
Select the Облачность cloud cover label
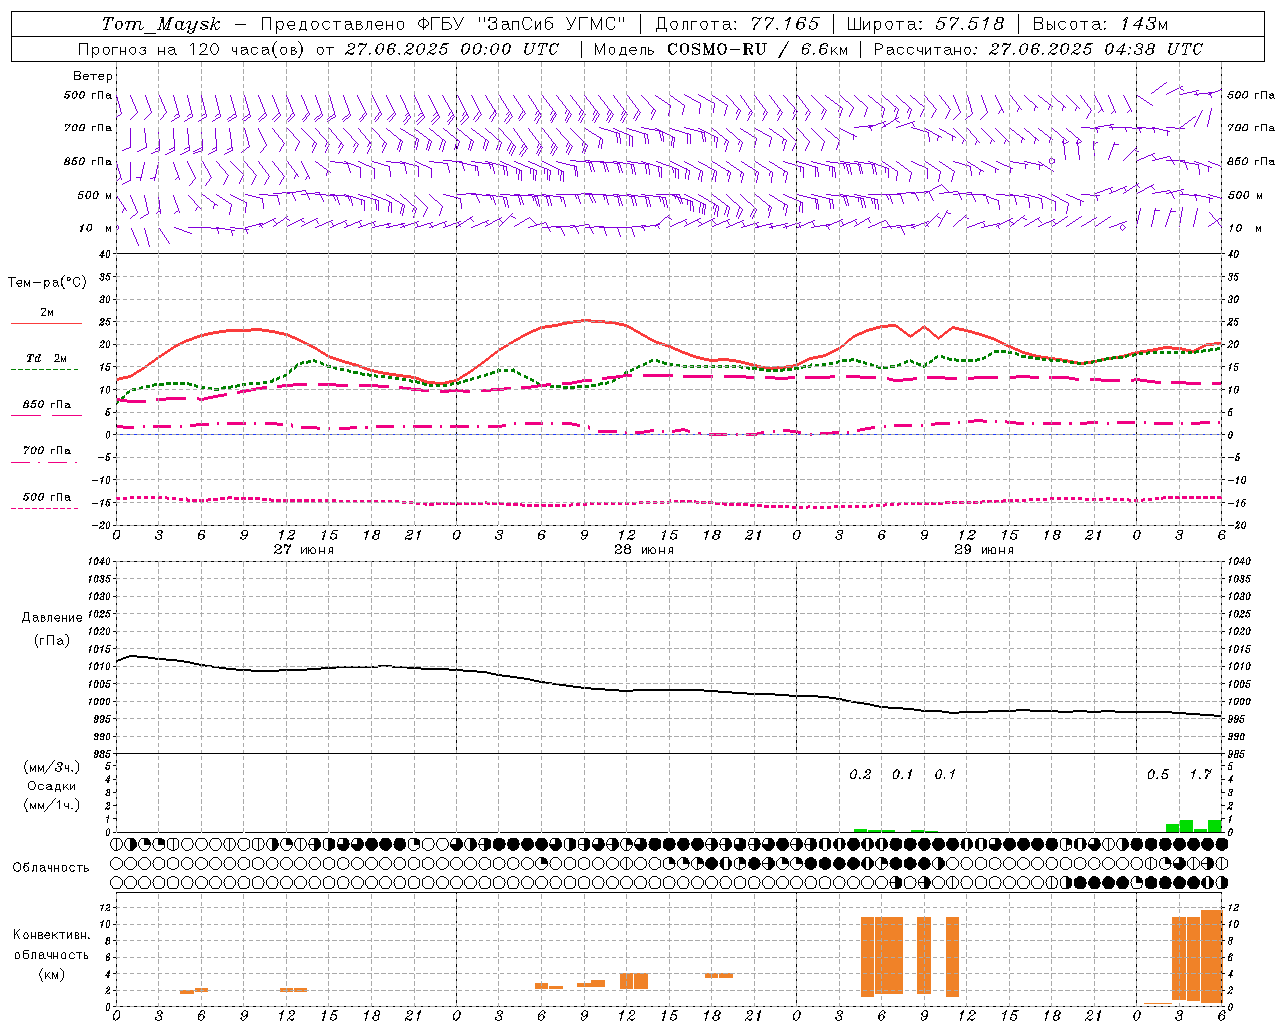(51, 867)
